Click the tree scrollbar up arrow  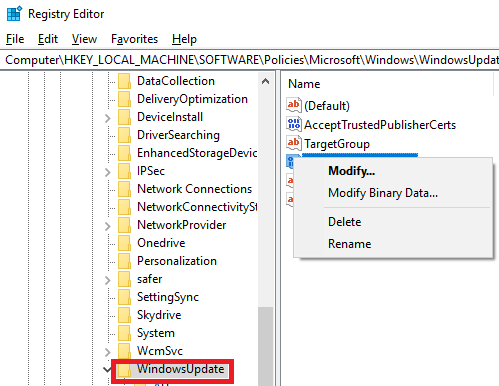(266, 81)
